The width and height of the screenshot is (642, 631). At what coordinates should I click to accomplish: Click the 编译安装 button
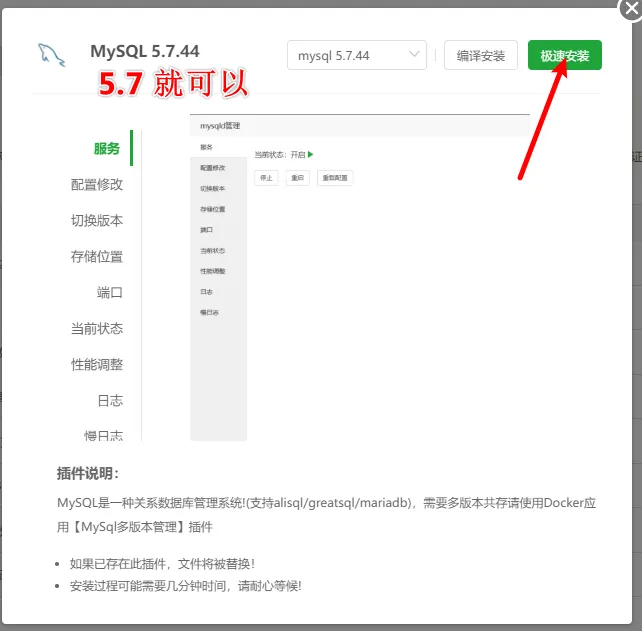click(481, 55)
